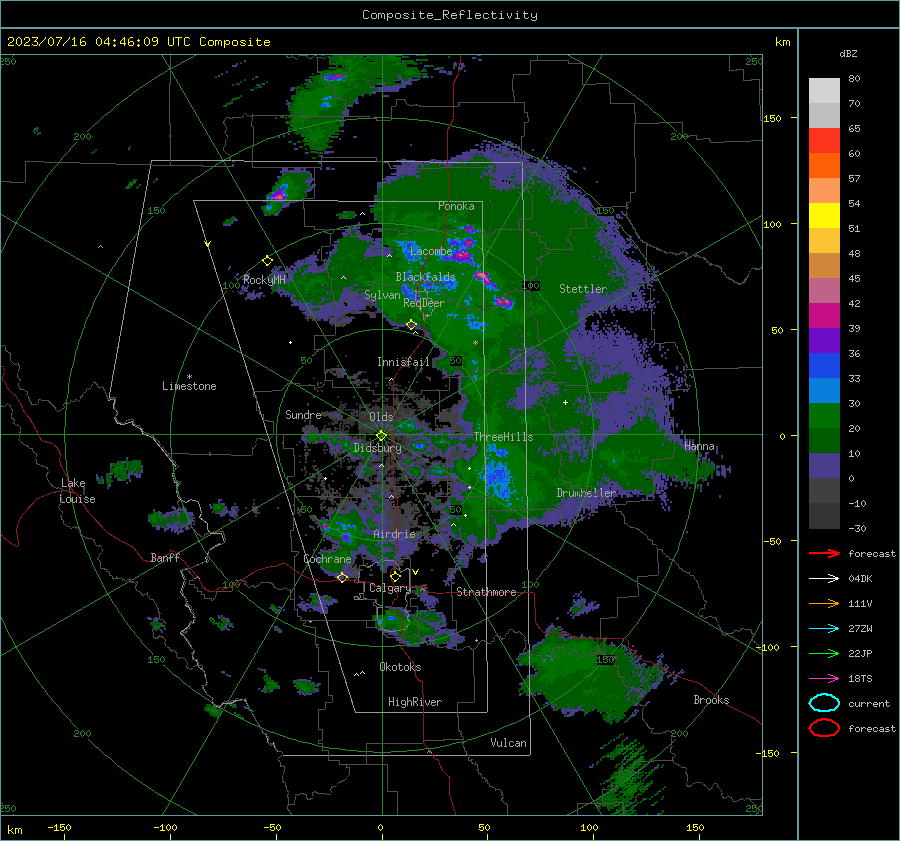Image resolution: width=900 pixels, height=841 pixels.
Task: Click the Composite_Reflectivity title
Action: click(x=450, y=15)
